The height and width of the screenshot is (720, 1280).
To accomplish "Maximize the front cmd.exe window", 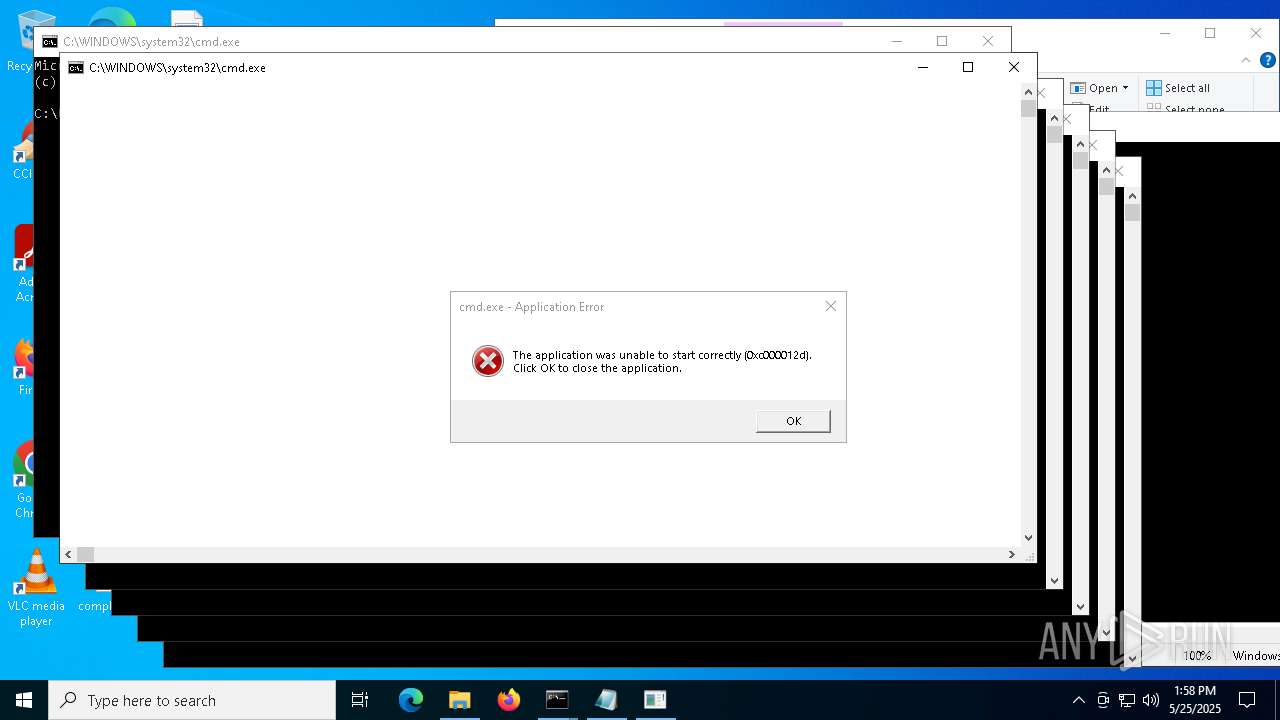I will [967, 67].
